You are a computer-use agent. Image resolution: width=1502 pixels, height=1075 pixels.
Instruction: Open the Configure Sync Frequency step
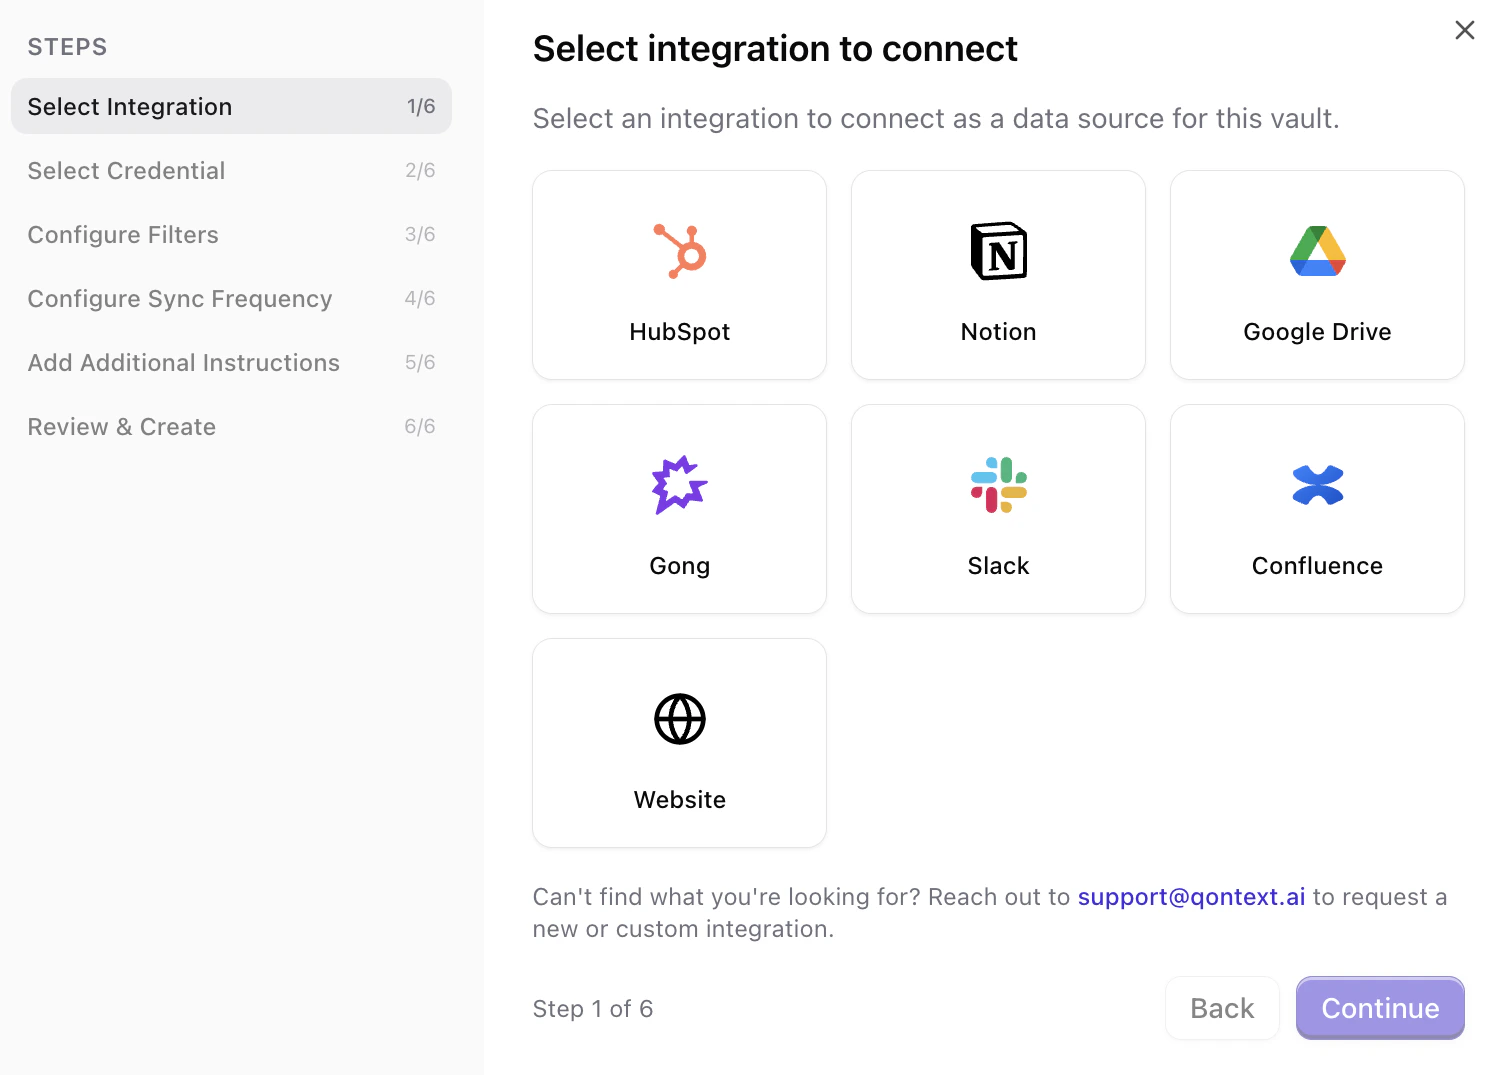click(x=180, y=298)
